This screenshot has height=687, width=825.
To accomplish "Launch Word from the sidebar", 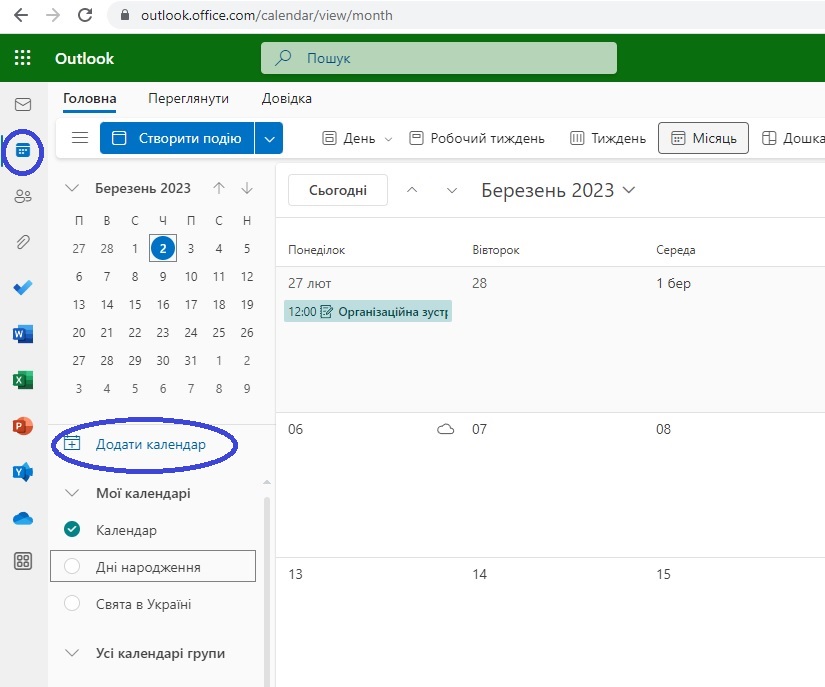I will 23,334.
